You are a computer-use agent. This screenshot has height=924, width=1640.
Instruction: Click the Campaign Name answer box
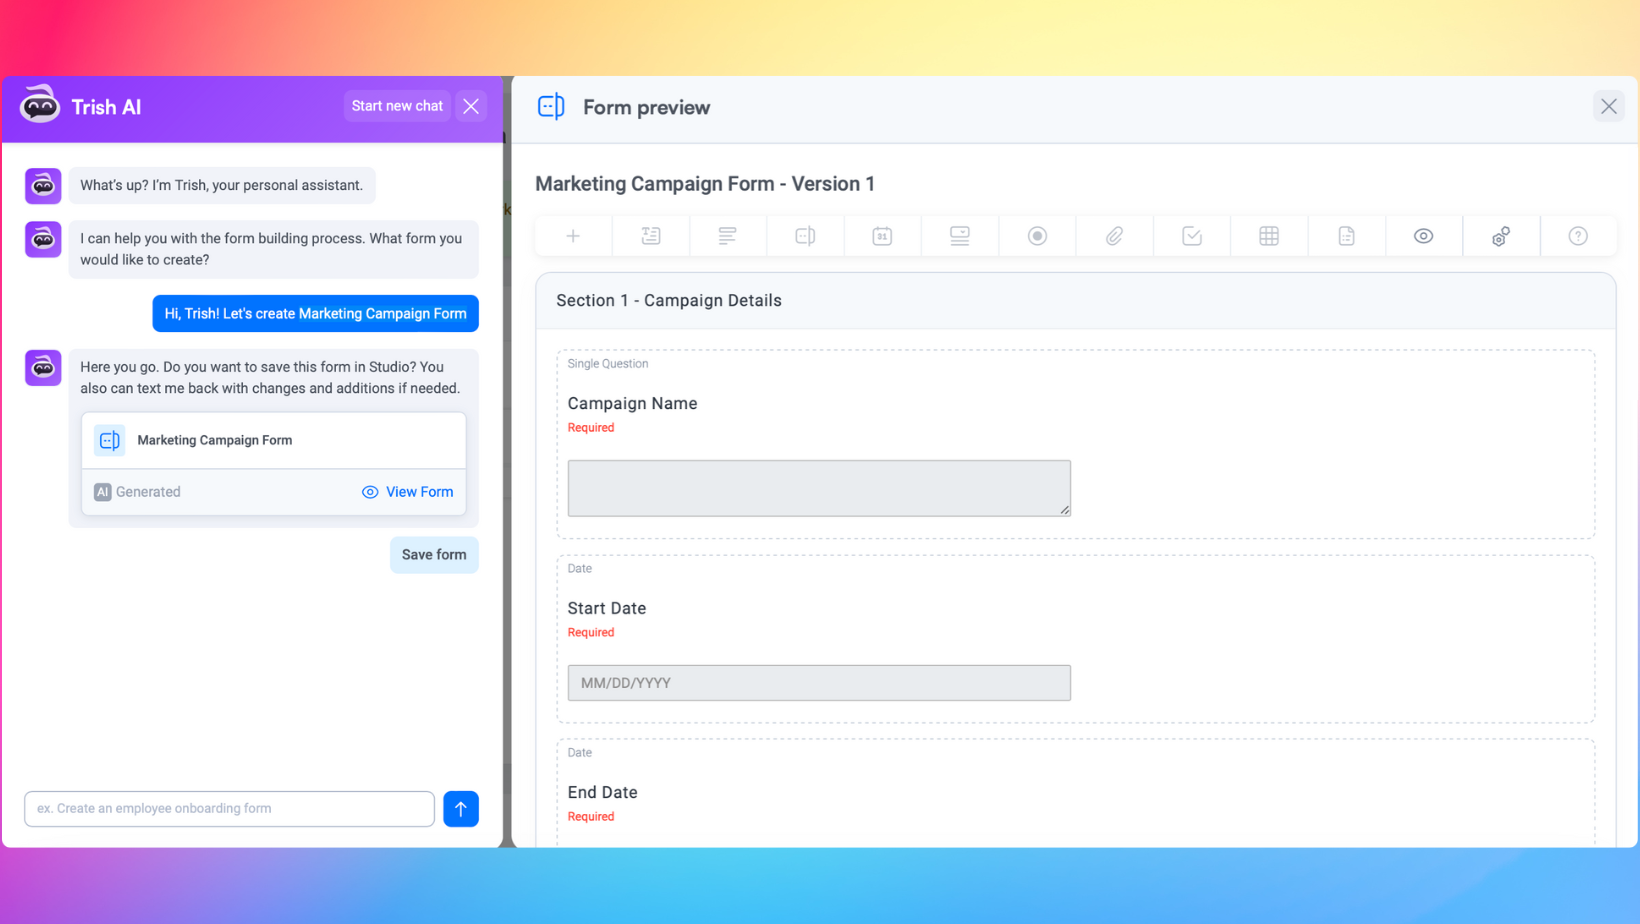click(818, 488)
